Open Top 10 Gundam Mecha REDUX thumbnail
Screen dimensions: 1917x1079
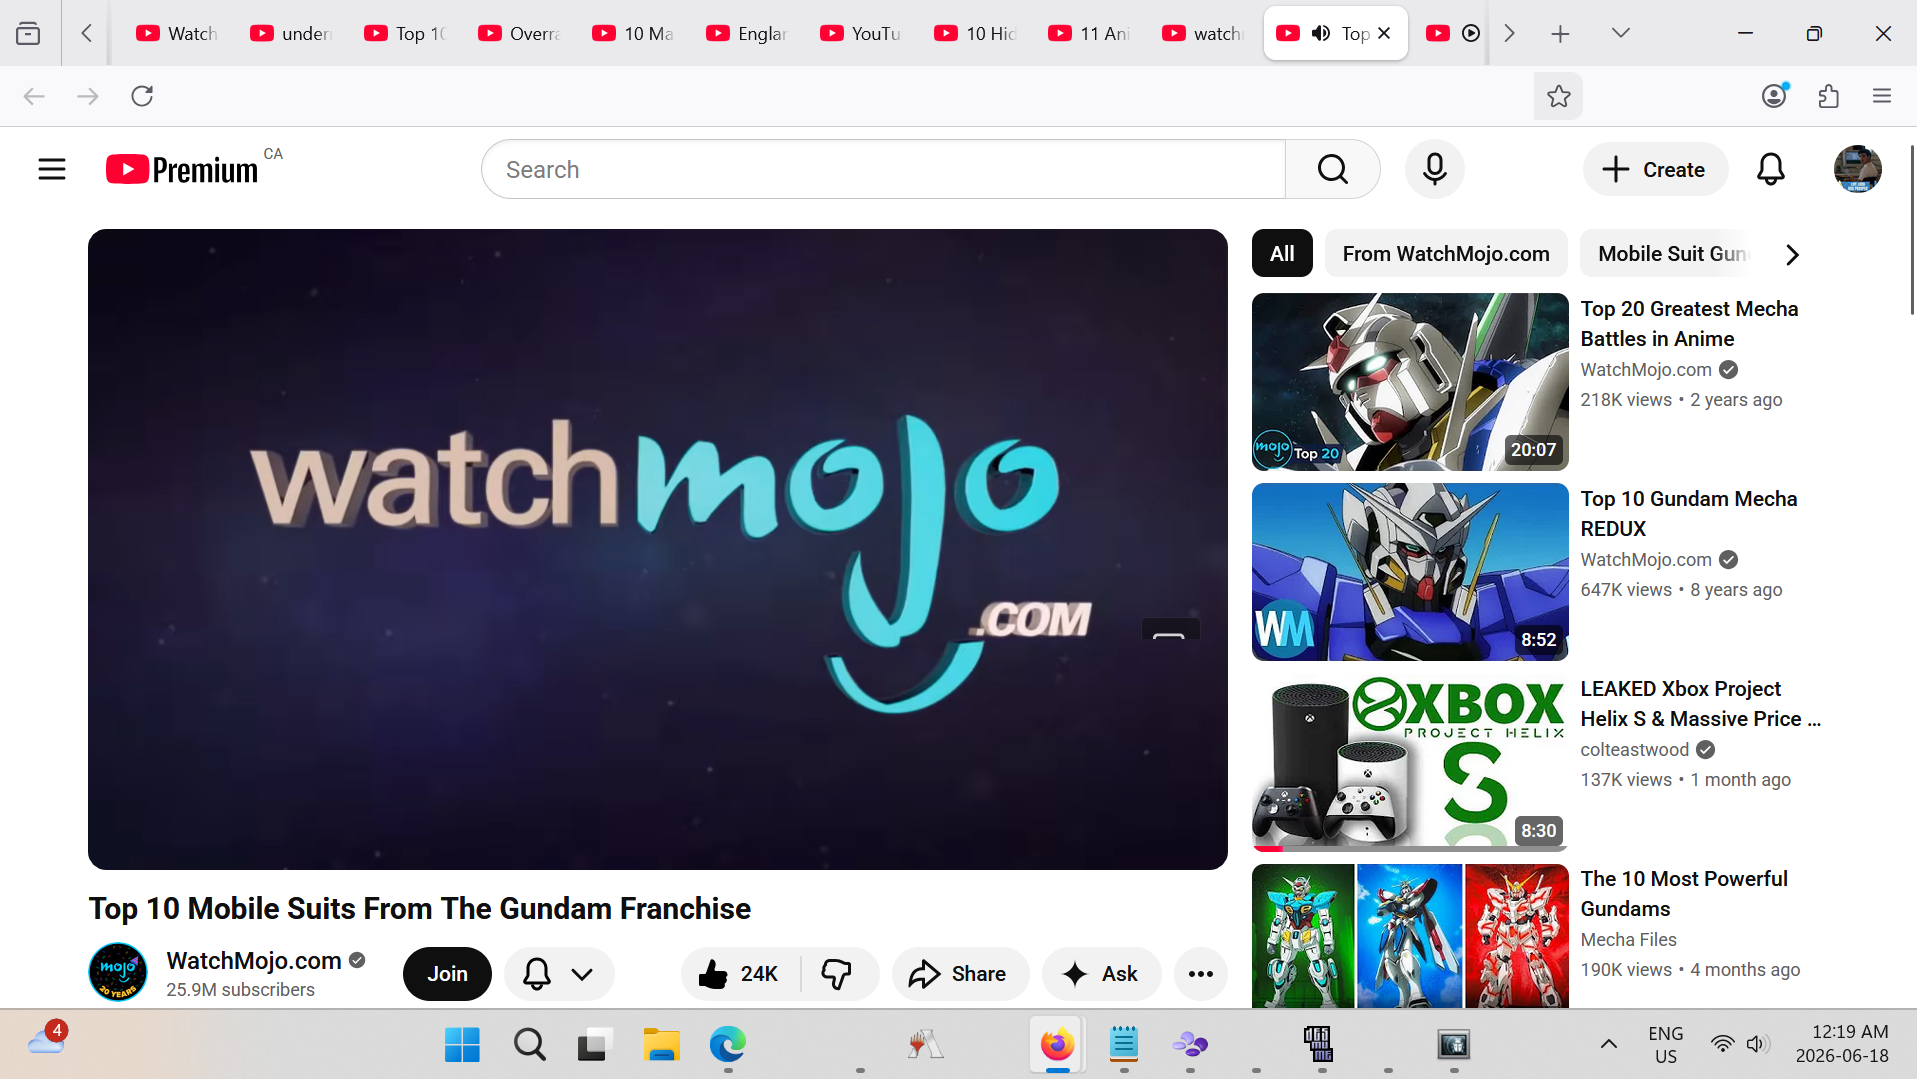tap(1410, 572)
